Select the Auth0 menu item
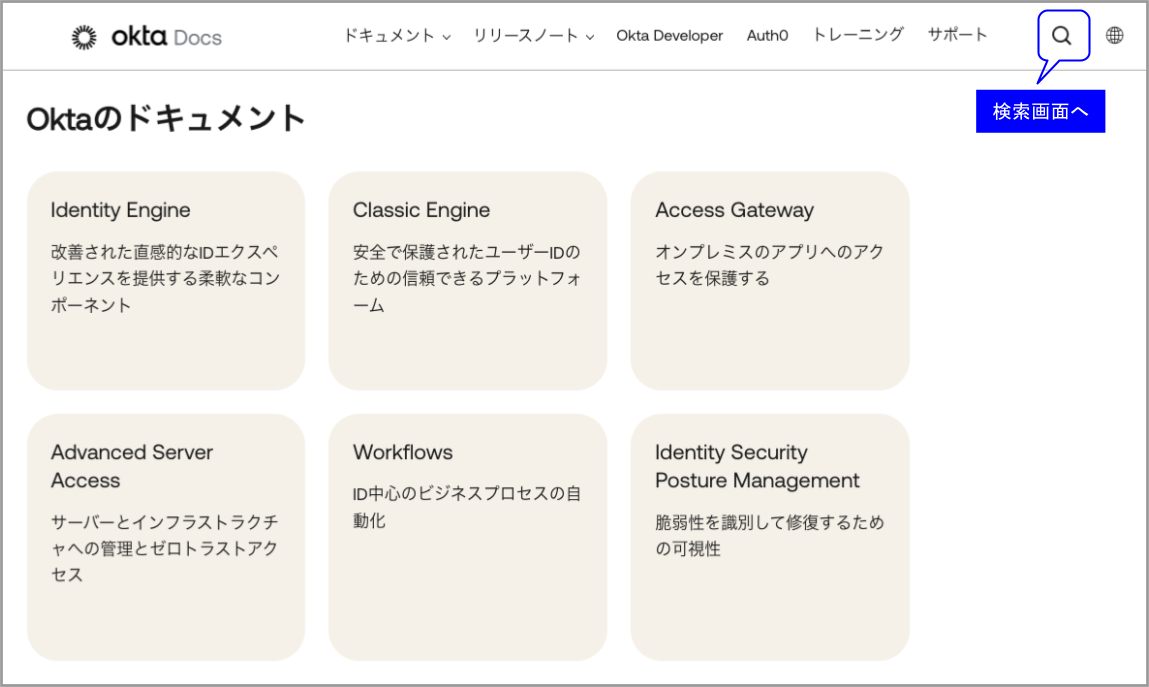1149x687 pixels. click(x=767, y=35)
